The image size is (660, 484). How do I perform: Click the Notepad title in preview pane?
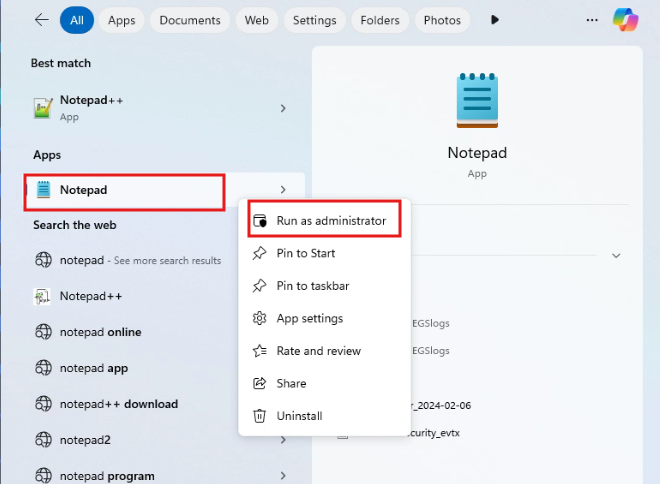[477, 153]
